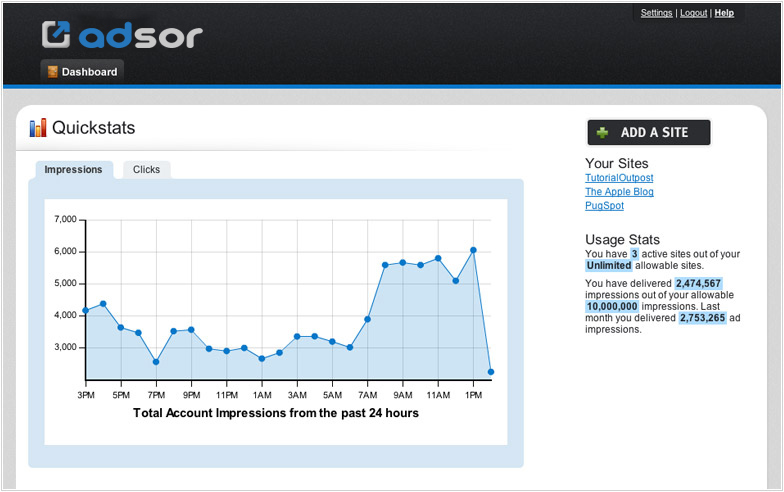Viewport: 784px width, 492px height.
Task: Click the highlighted 'Unlimited' value
Action: (609, 266)
